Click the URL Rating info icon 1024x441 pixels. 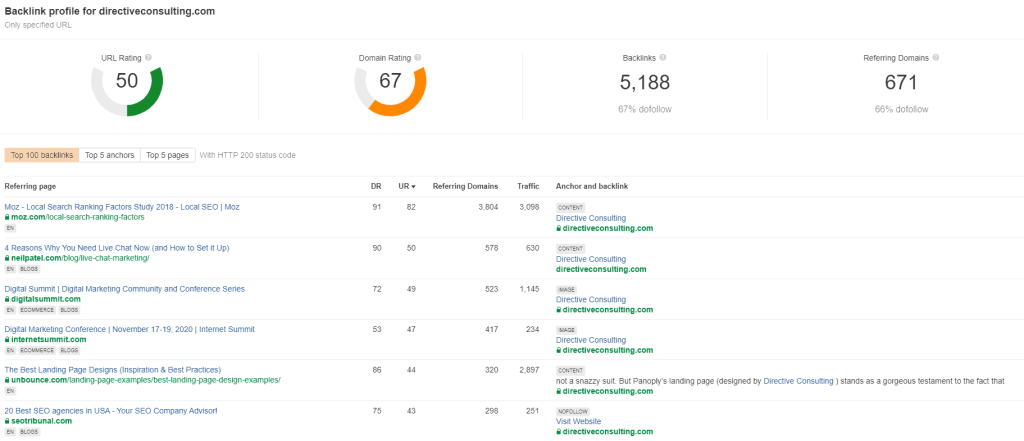click(x=148, y=57)
